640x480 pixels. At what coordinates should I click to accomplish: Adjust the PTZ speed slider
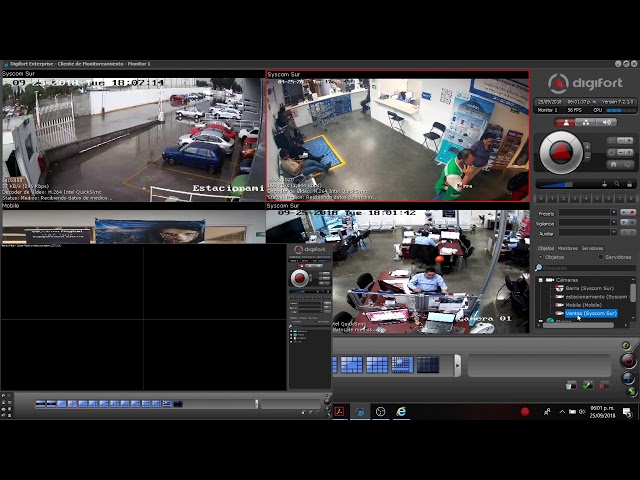tap(556, 184)
